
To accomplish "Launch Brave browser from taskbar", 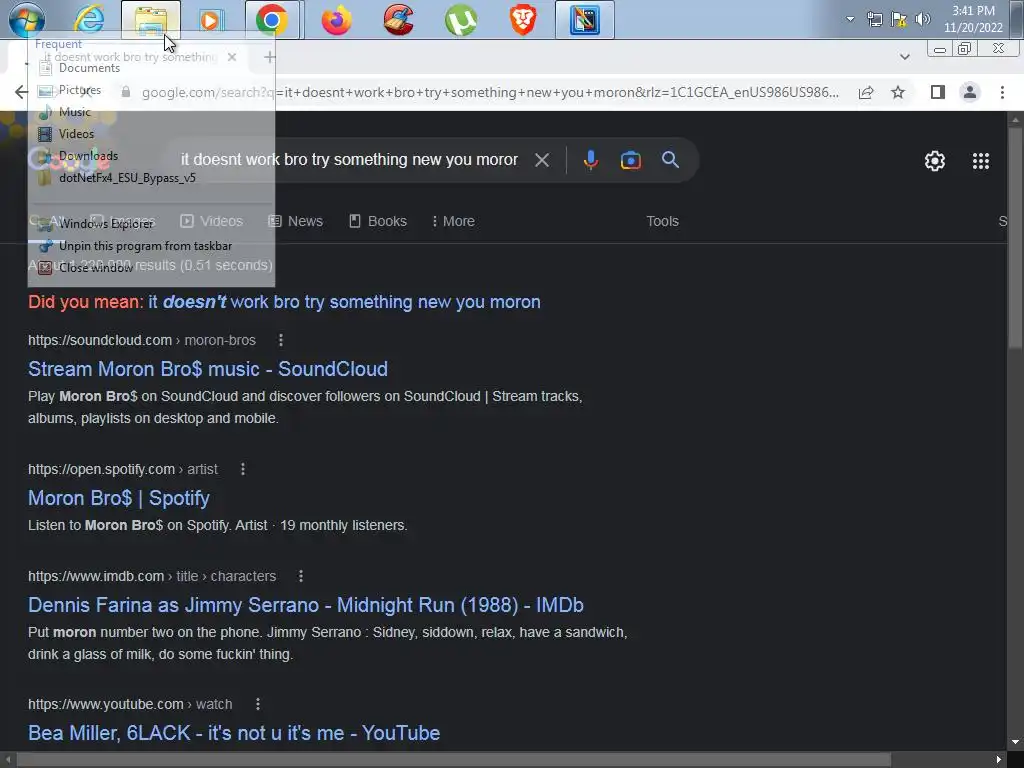I will (x=522, y=20).
